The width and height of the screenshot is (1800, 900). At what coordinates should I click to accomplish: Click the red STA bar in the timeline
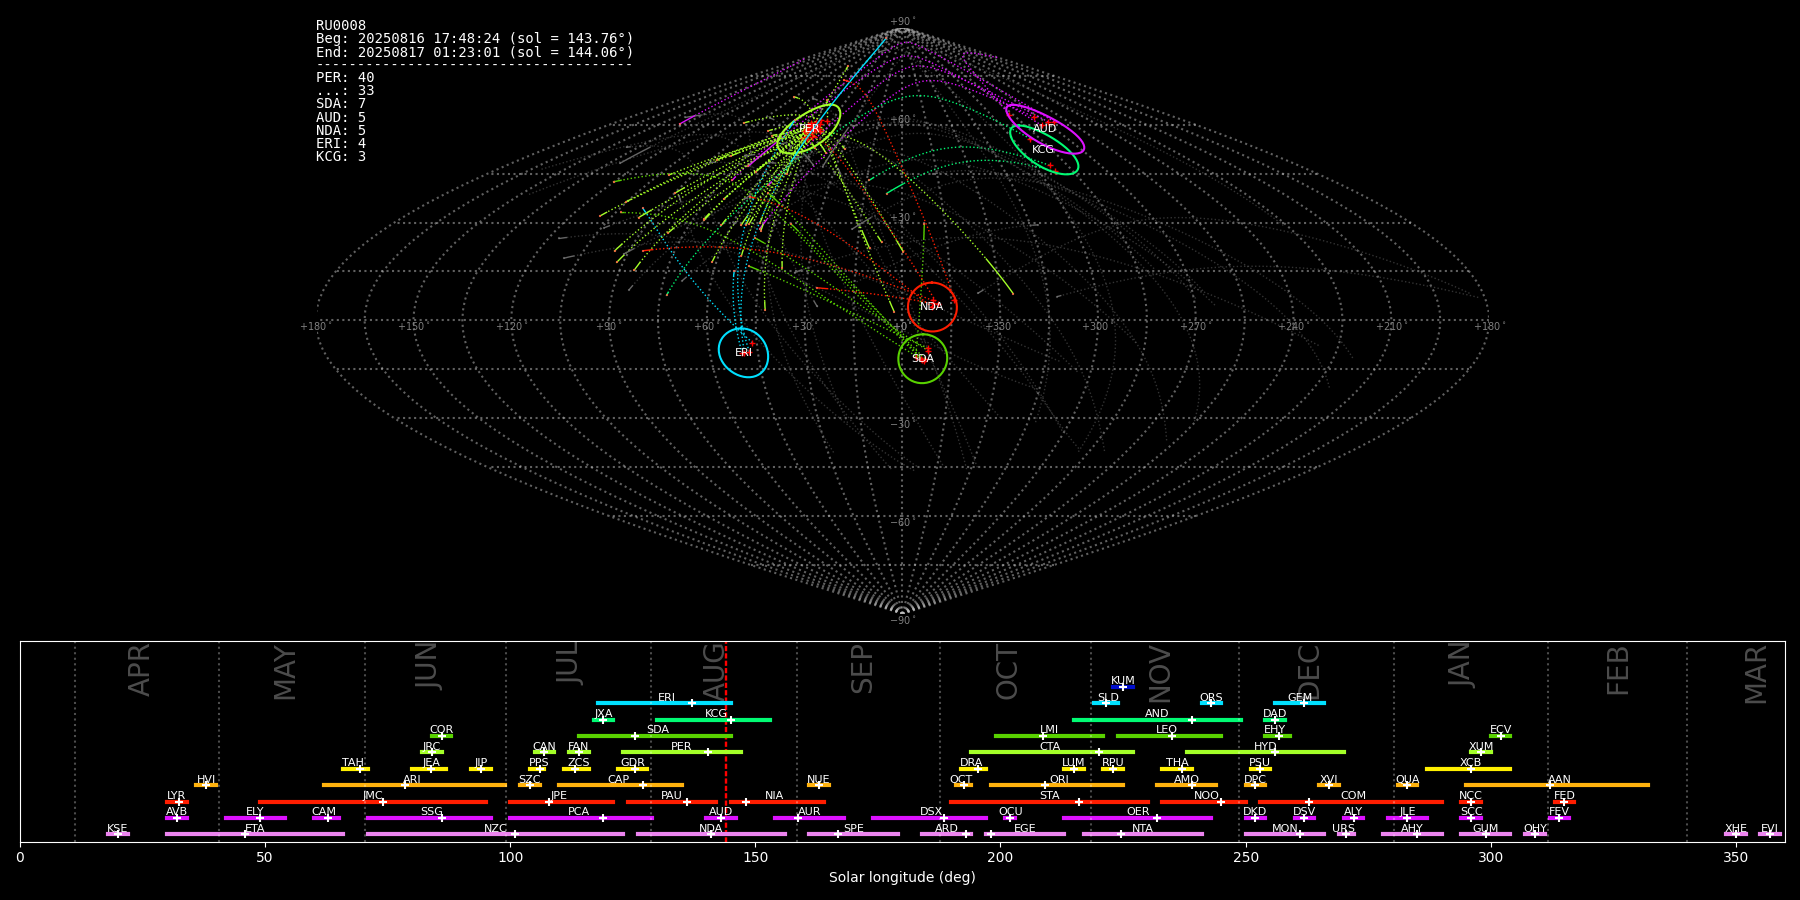tap(1049, 802)
